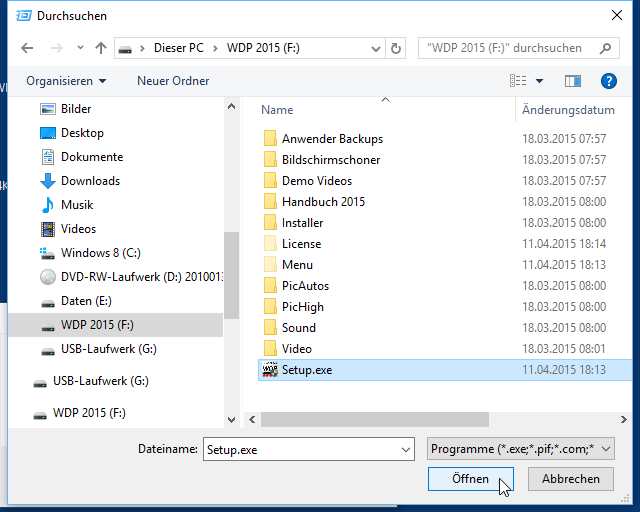The width and height of the screenshot is (640, 512).
Task: Select the Video folder icon
Action: 270,349
